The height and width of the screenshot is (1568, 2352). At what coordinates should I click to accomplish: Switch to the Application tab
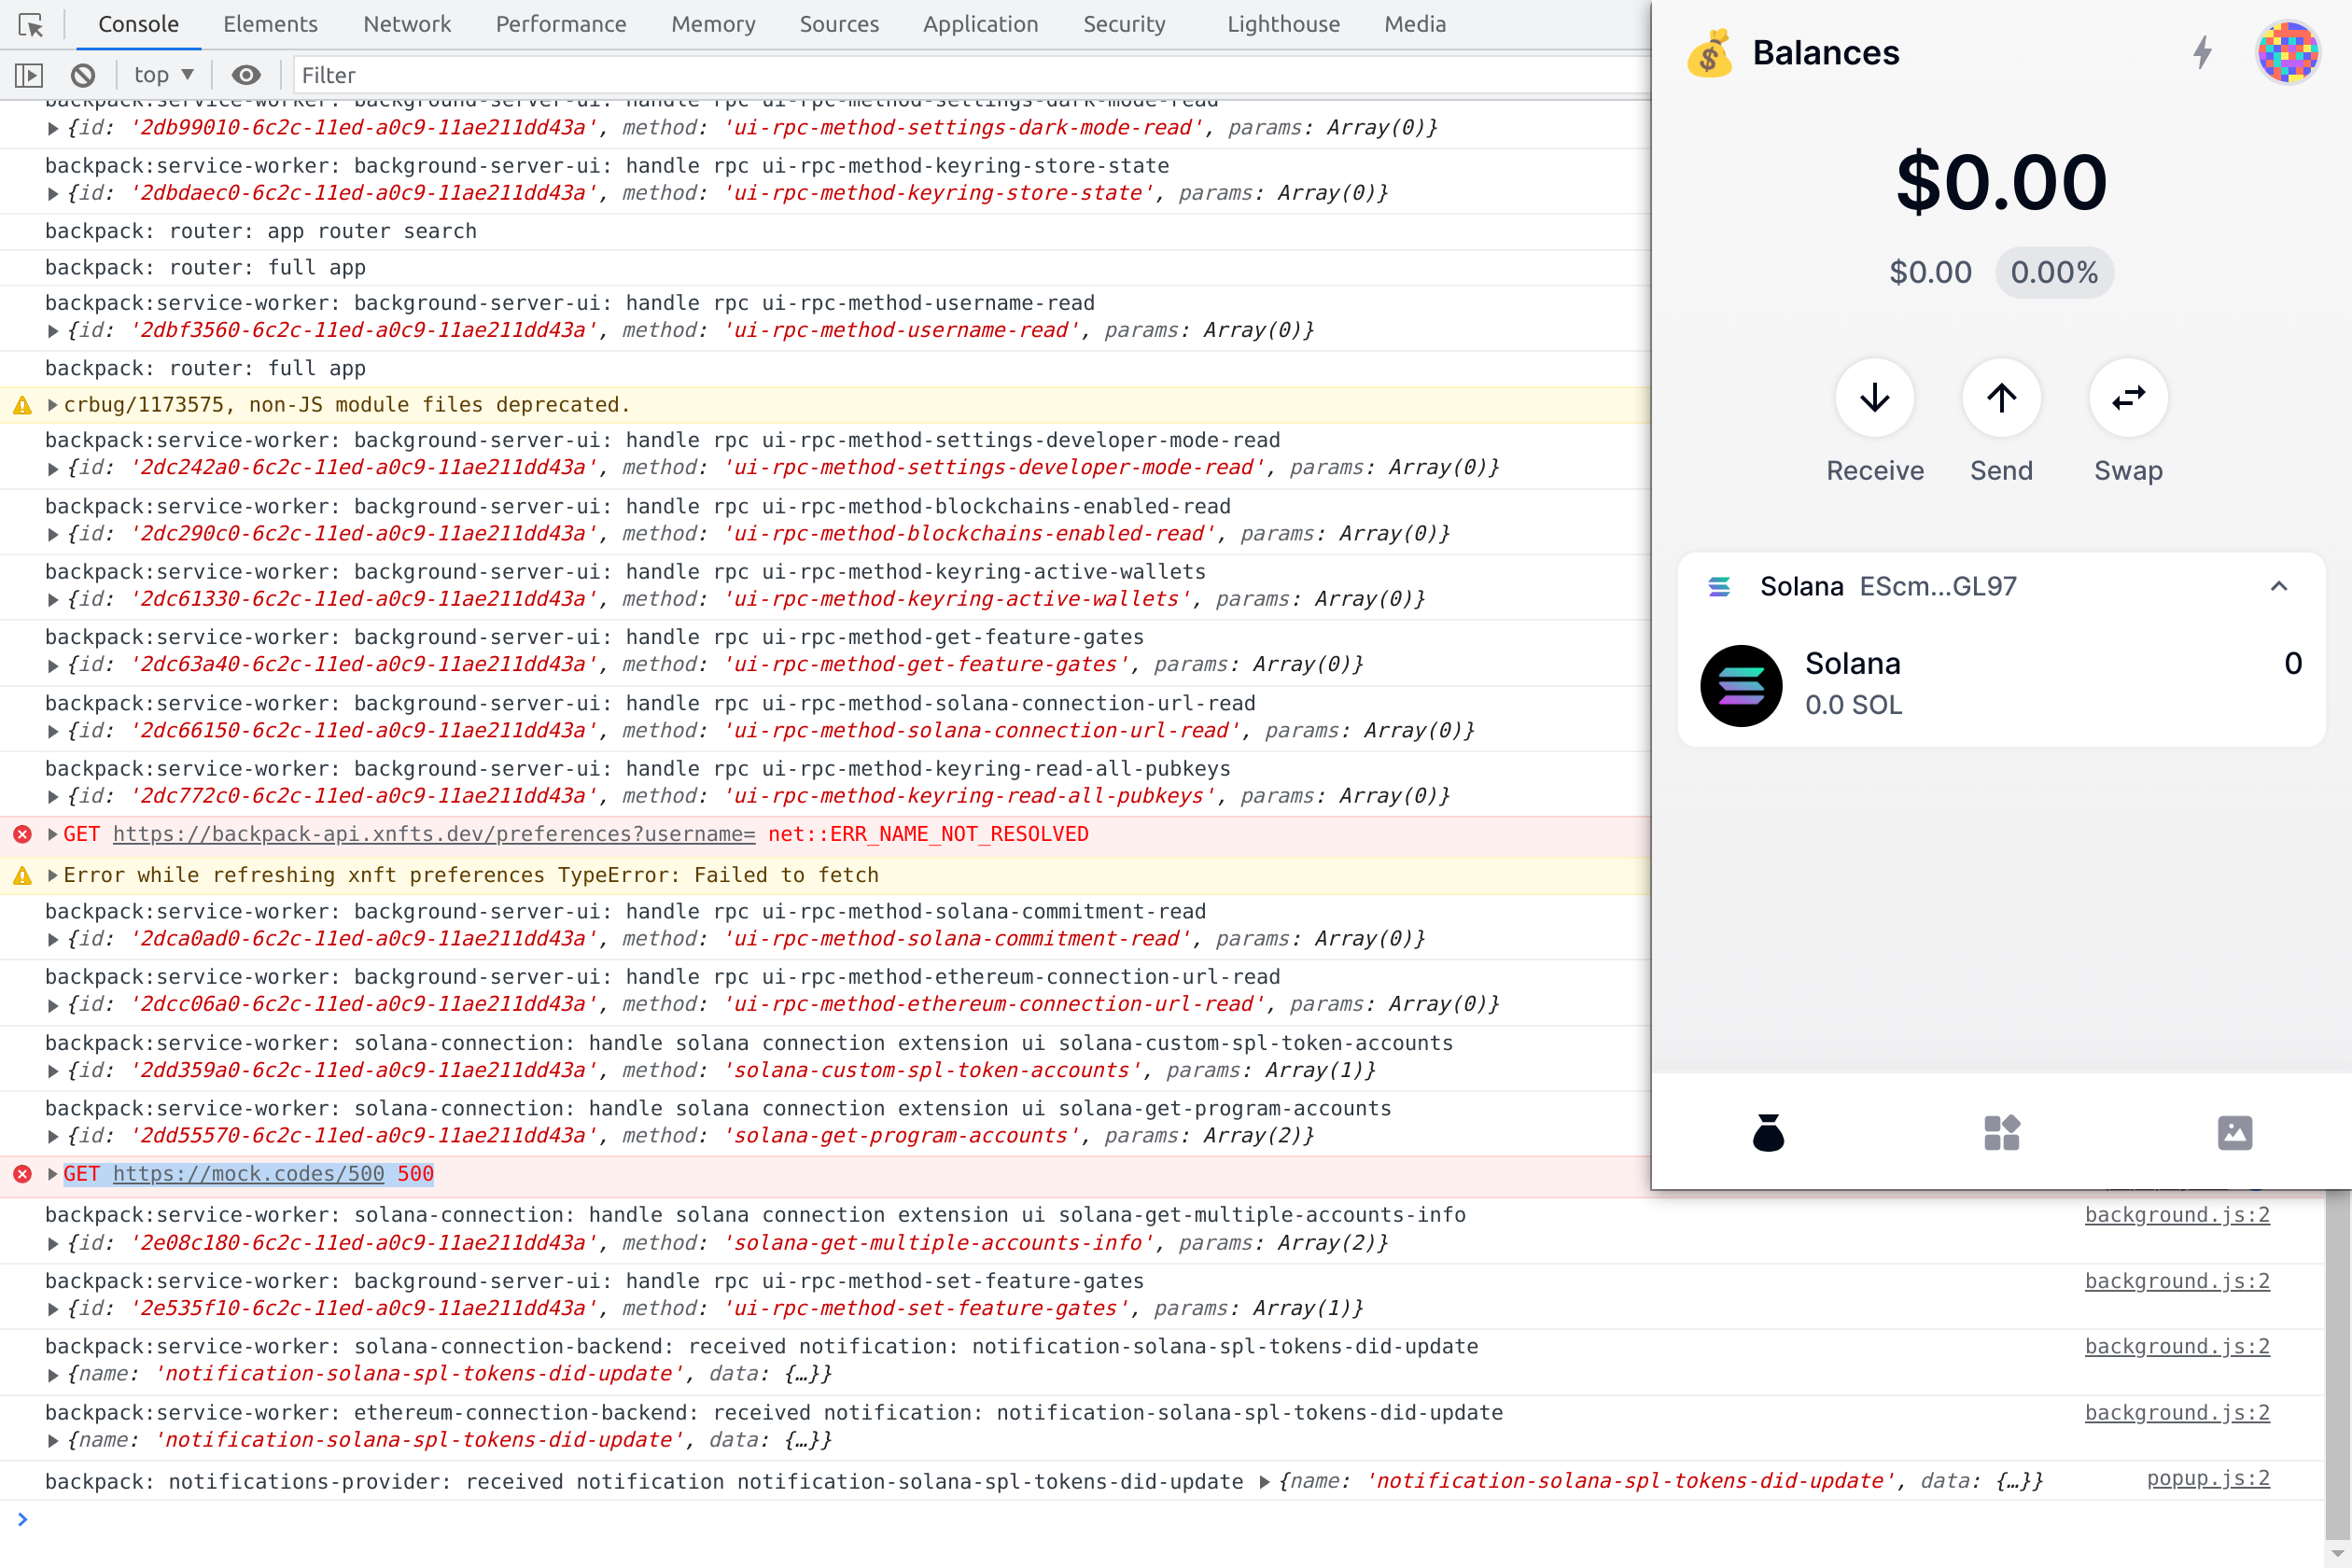coord(980,24)
